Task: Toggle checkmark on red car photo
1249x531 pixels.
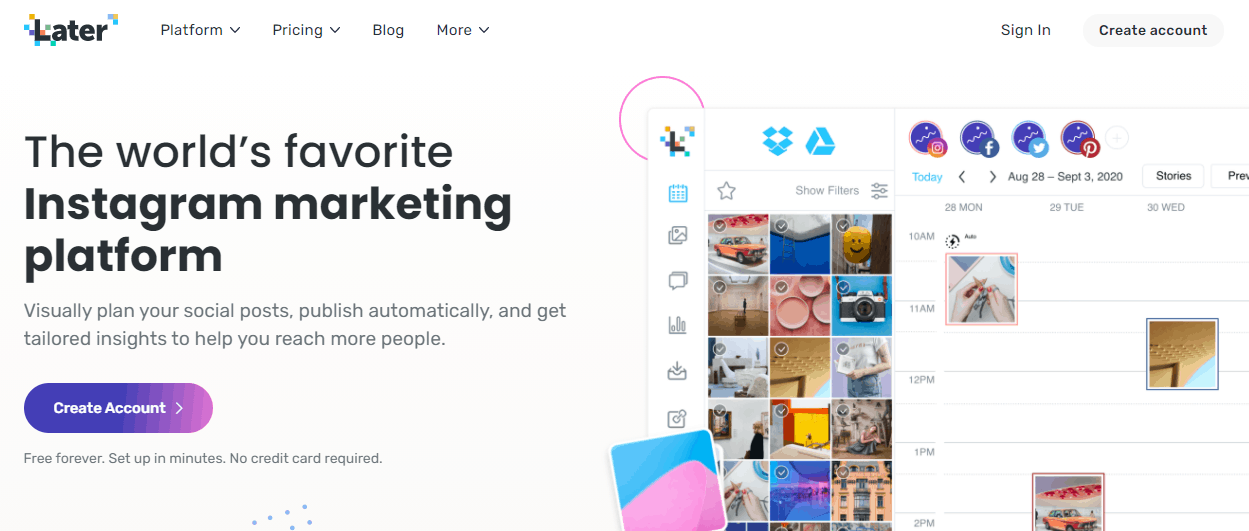Action: pos(718,226)
